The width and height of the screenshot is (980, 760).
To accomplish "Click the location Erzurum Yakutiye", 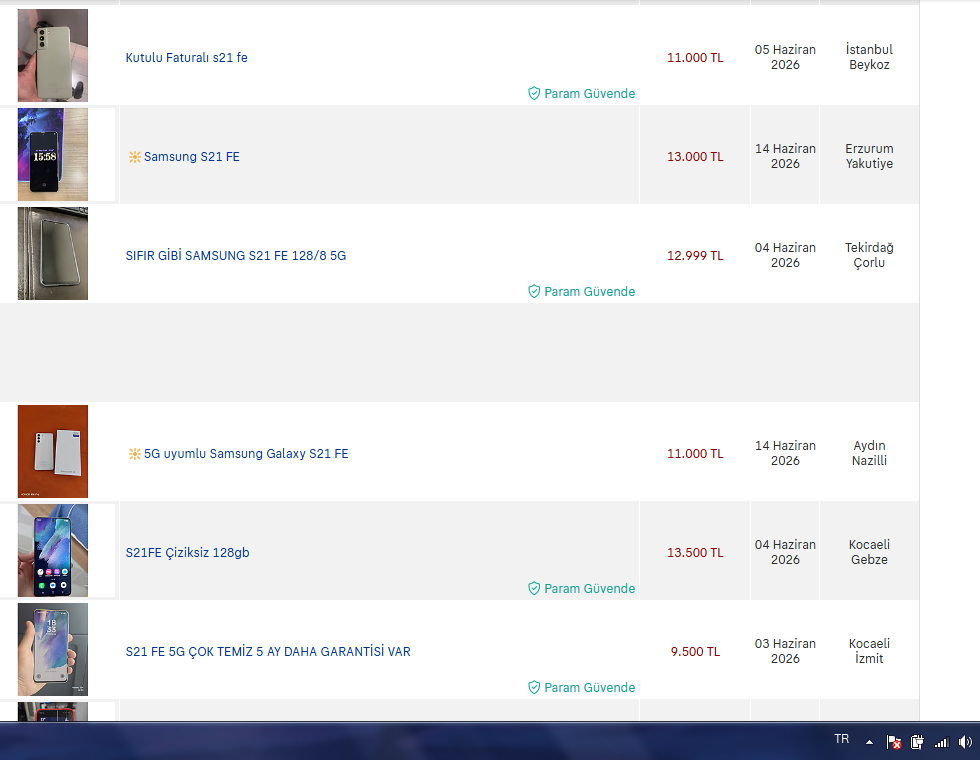I will pyautogui.click(x=869, y=156).
